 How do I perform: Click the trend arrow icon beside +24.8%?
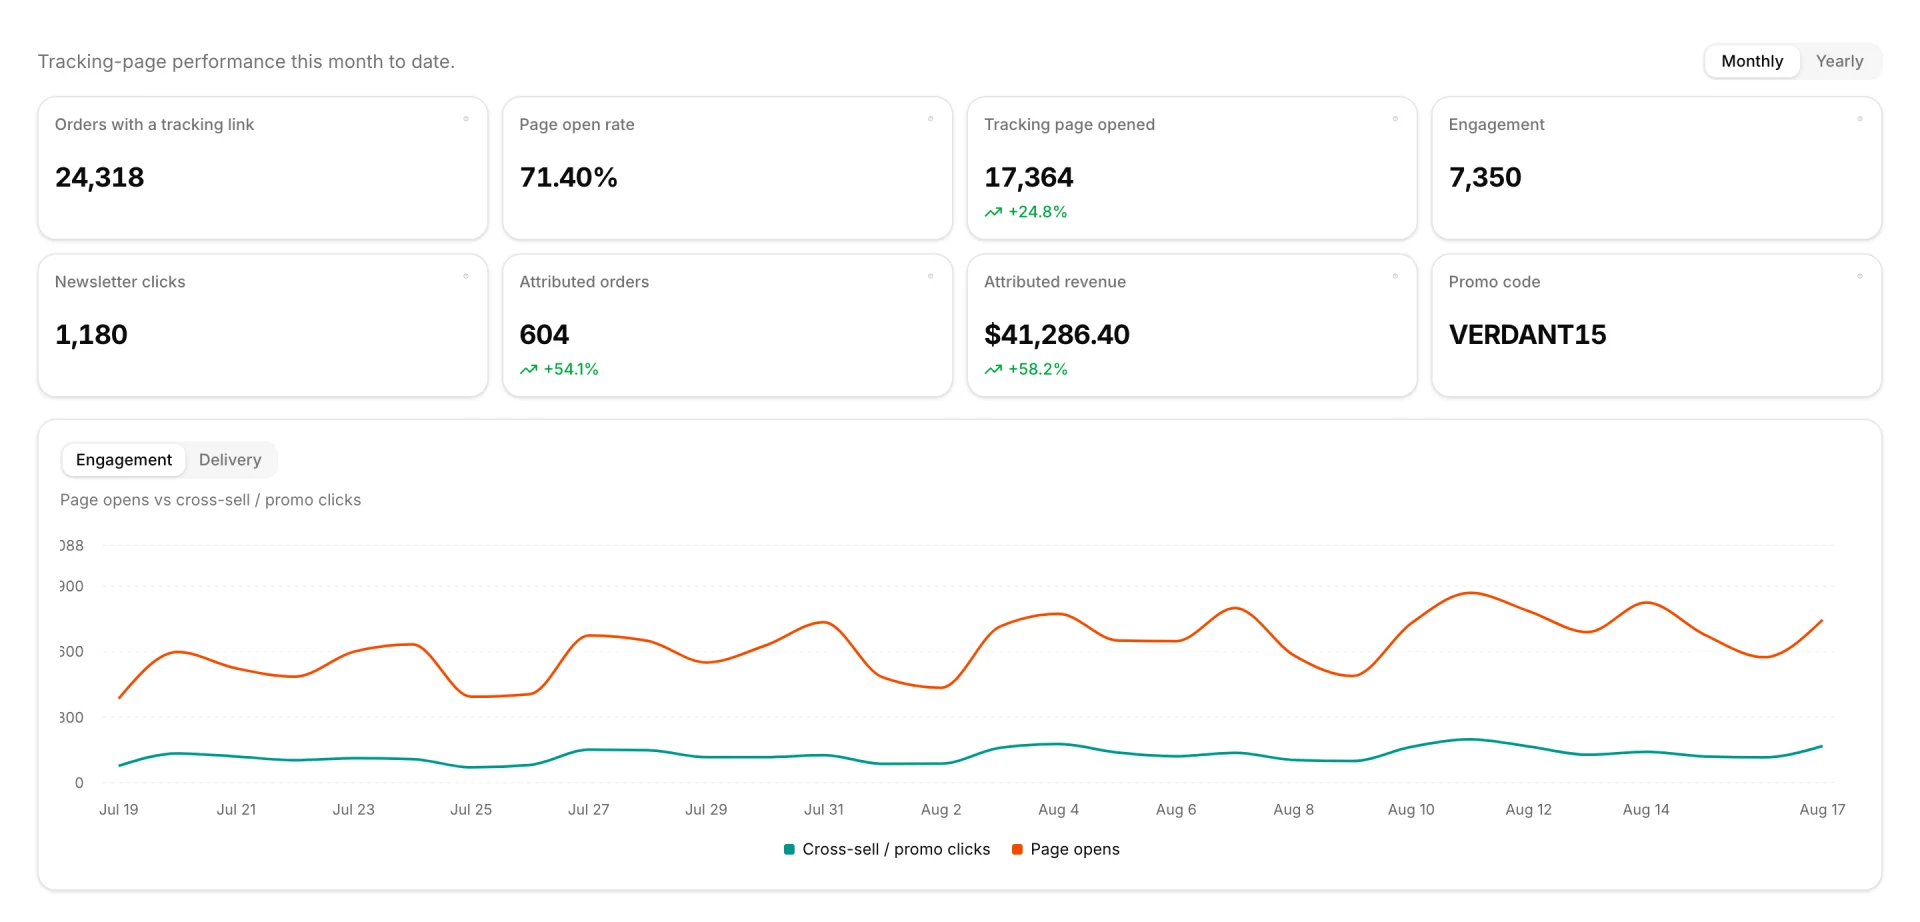993,212
